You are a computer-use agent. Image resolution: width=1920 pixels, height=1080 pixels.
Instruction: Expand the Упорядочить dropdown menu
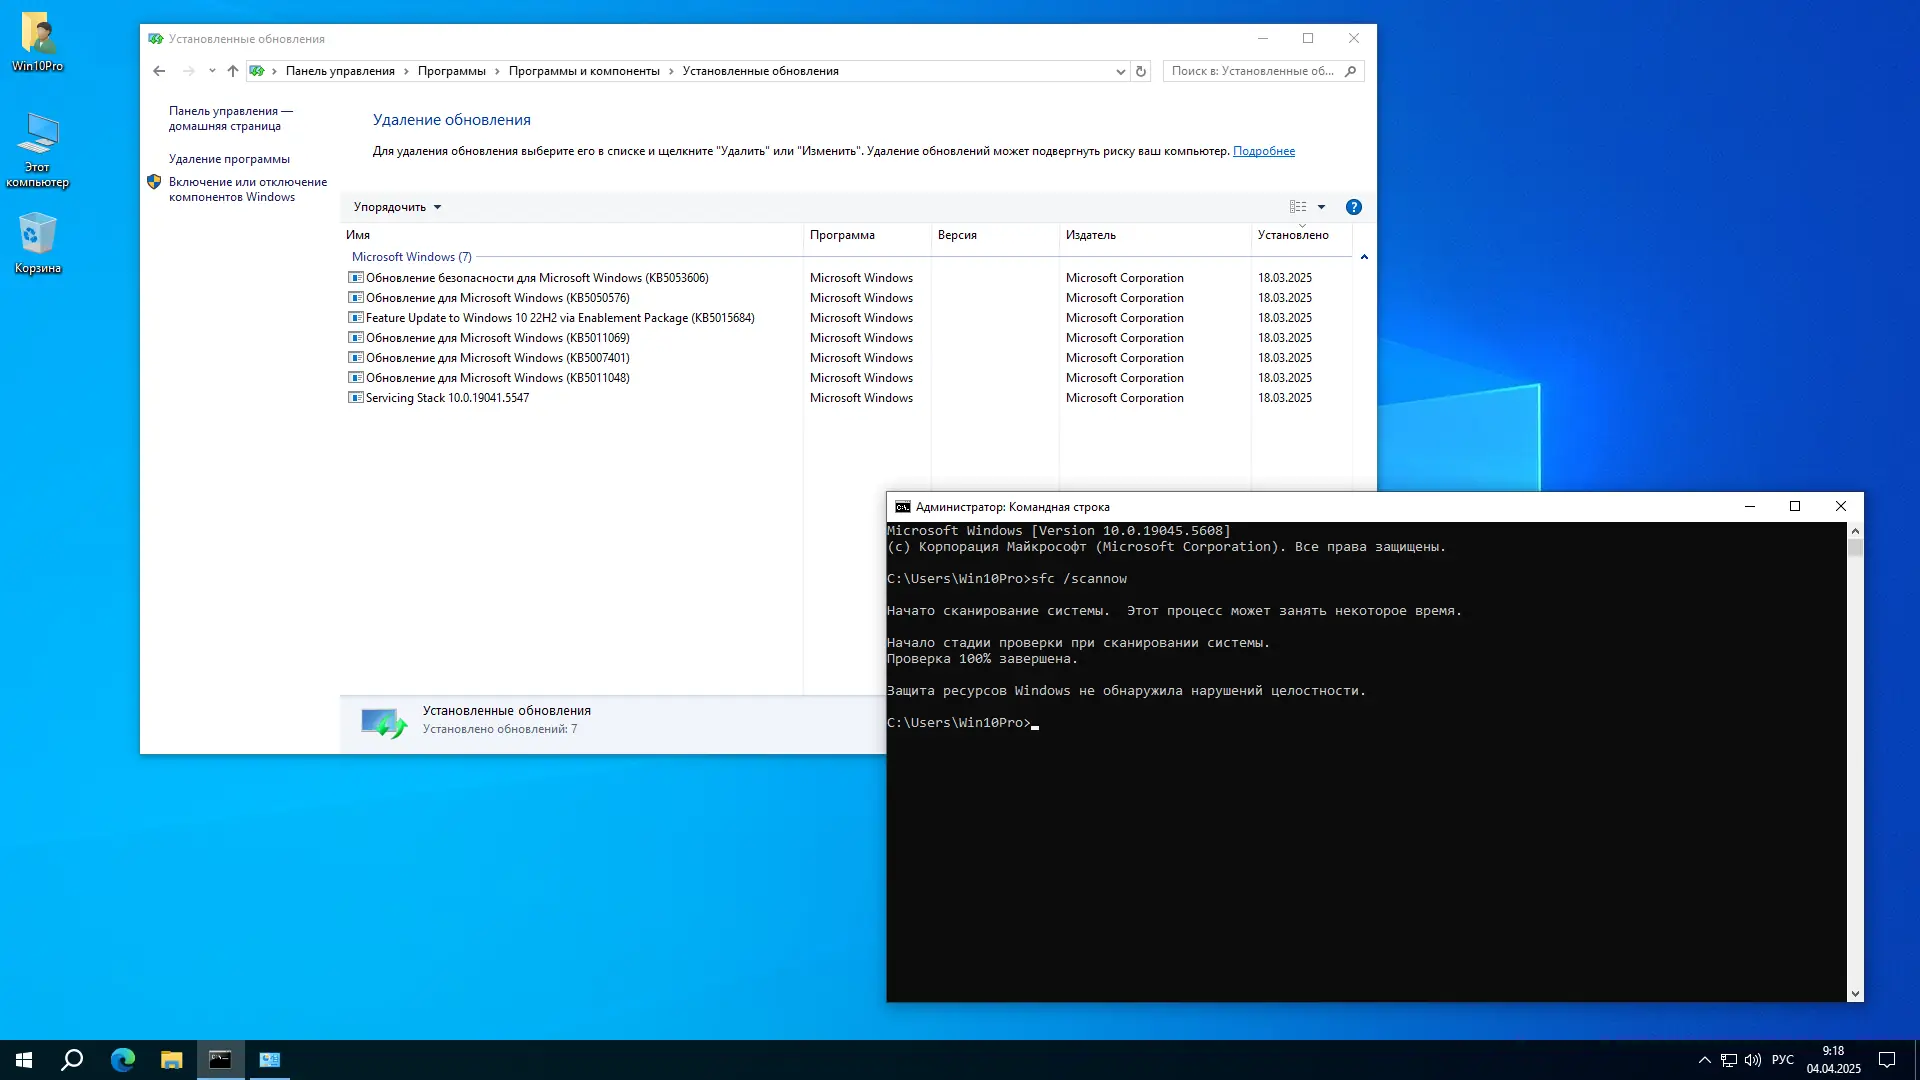397,207
